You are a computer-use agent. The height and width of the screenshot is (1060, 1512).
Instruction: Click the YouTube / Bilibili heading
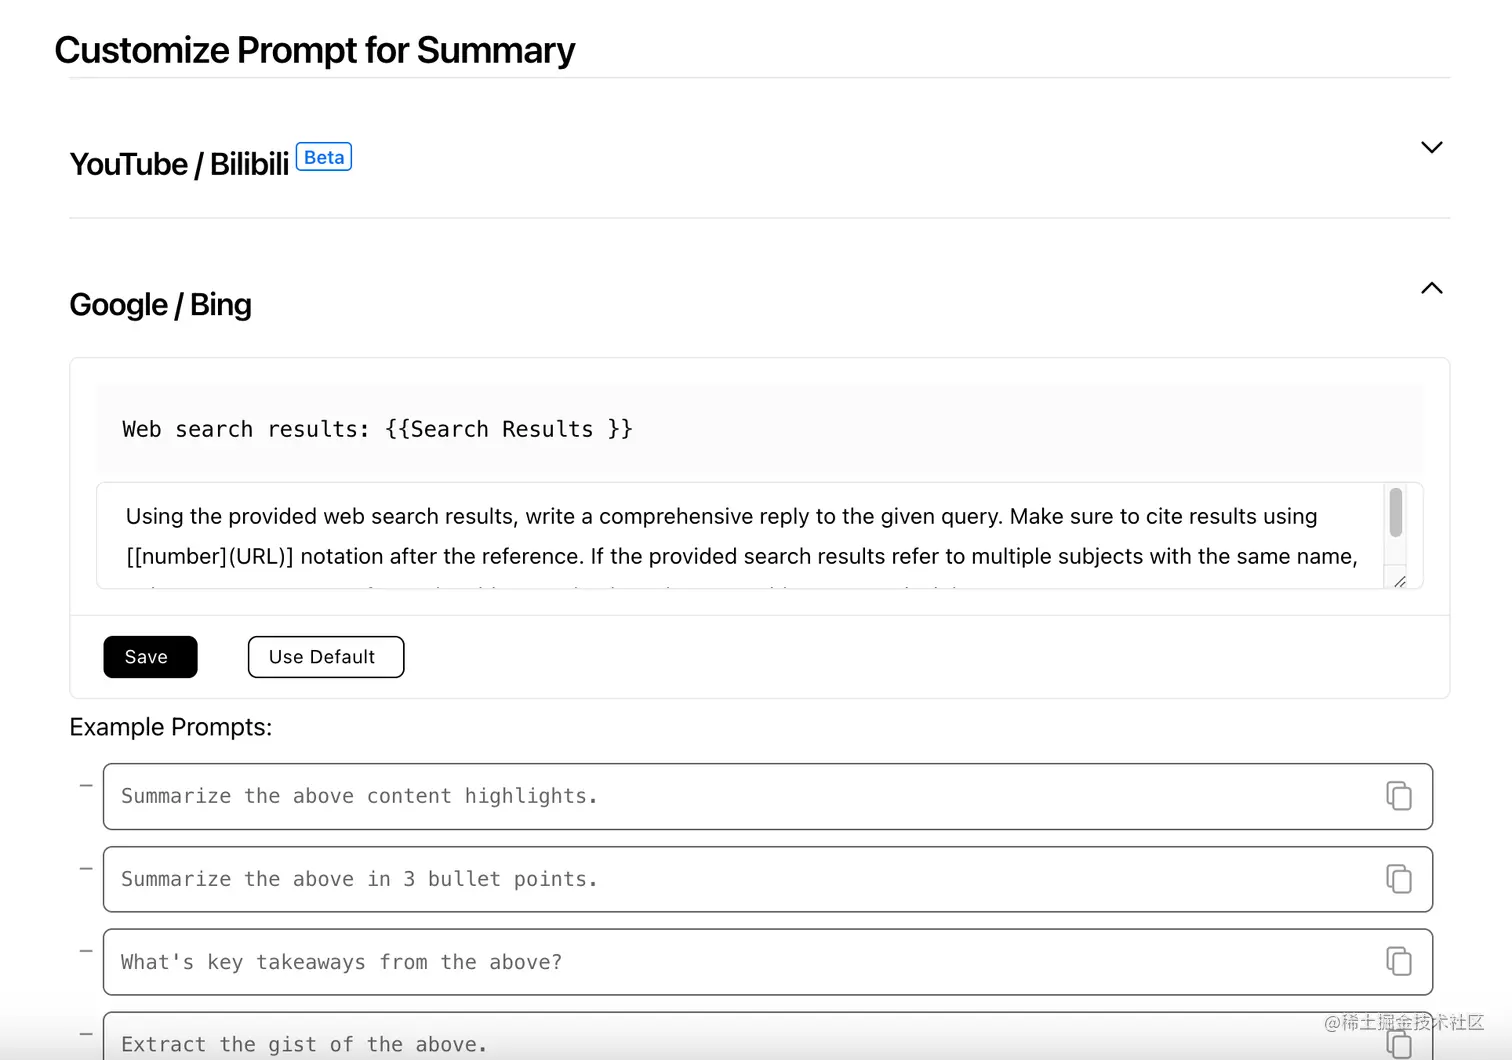179,164
